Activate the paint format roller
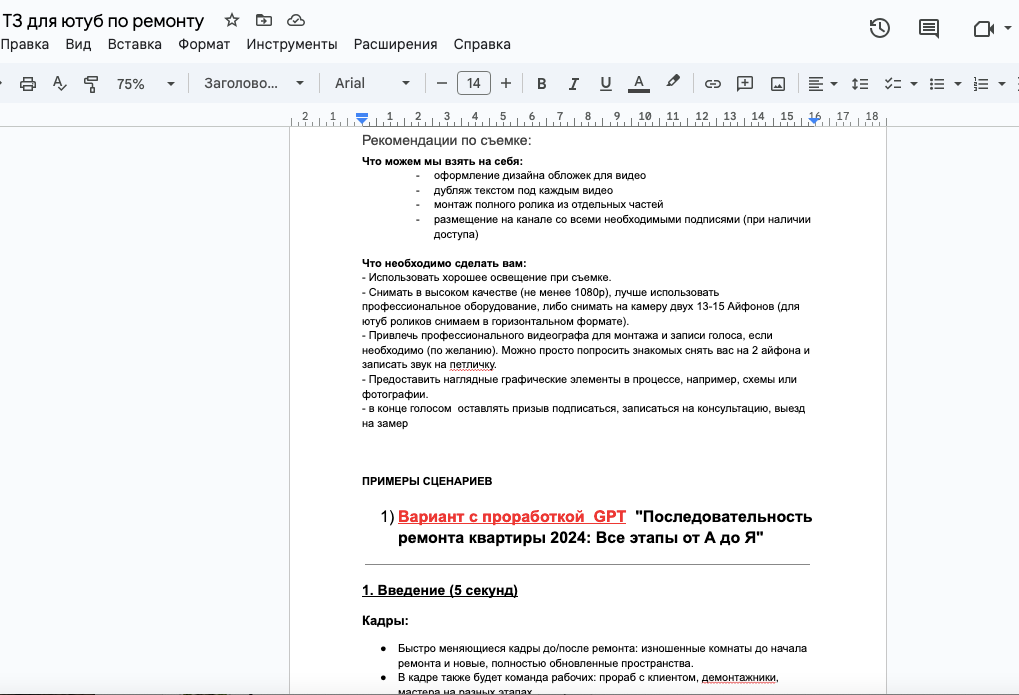The image size is (1019, 695). pos(91,83)
